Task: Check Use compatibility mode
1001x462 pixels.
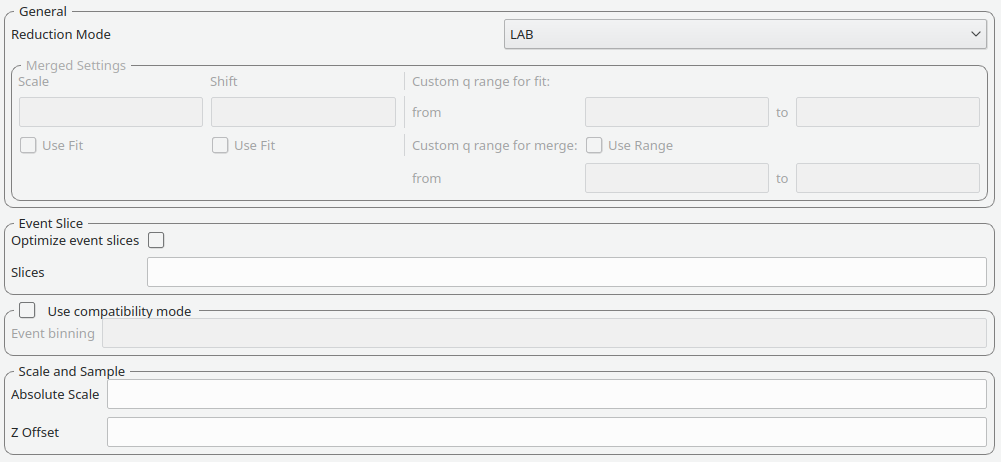Action: [x=27, y=311]
